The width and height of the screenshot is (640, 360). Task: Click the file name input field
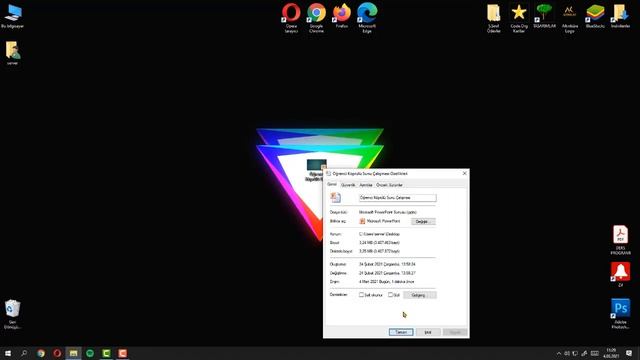pyautogui.click(x=398, y=198)
